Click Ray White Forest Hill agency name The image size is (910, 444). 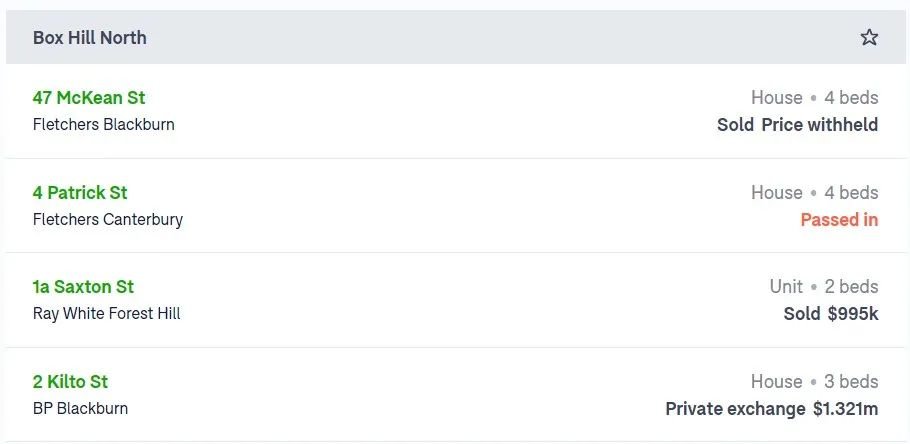pyautogui.click(x=106, y=313)
